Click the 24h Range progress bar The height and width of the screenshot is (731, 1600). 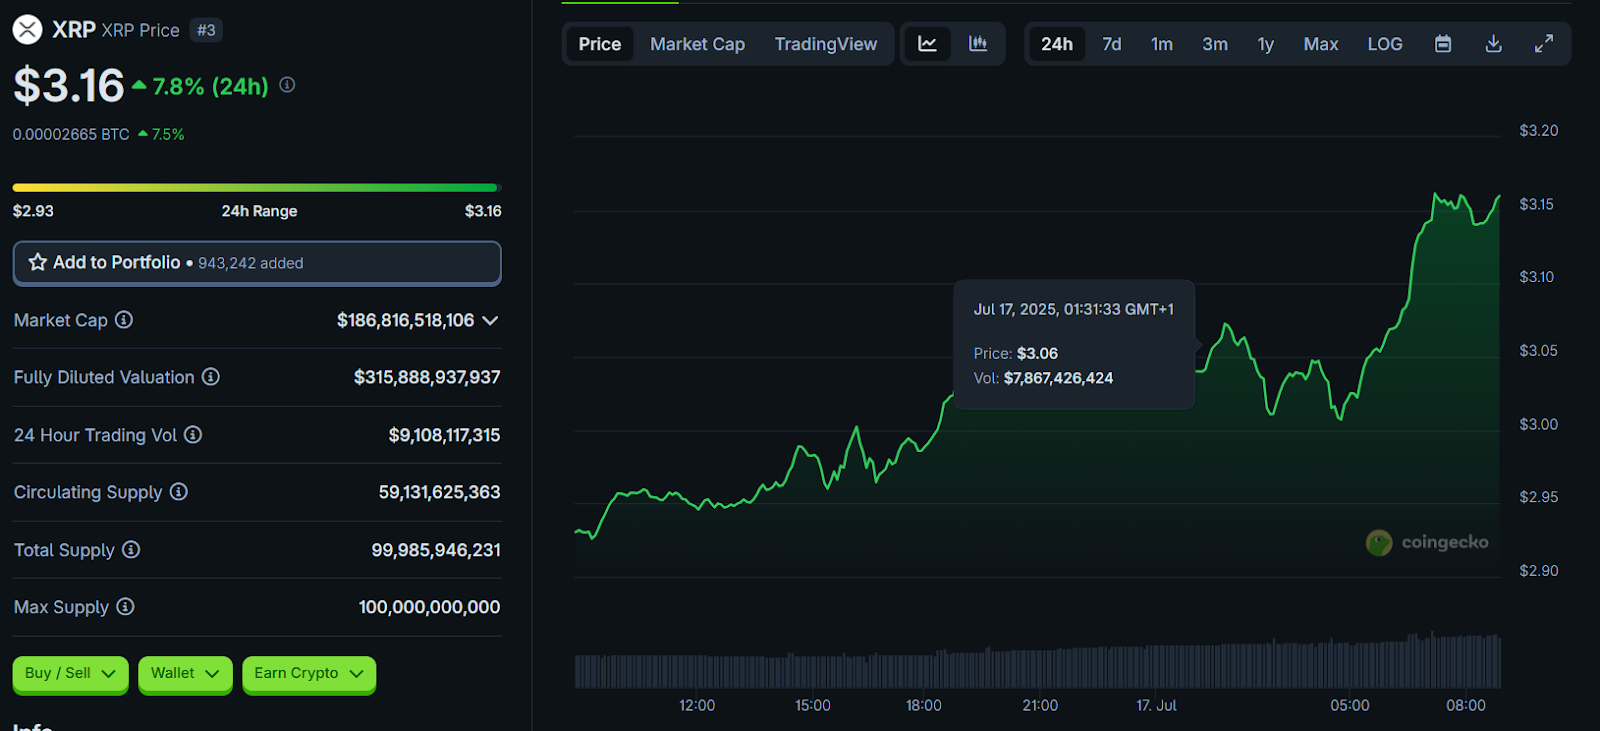[256, 188]
